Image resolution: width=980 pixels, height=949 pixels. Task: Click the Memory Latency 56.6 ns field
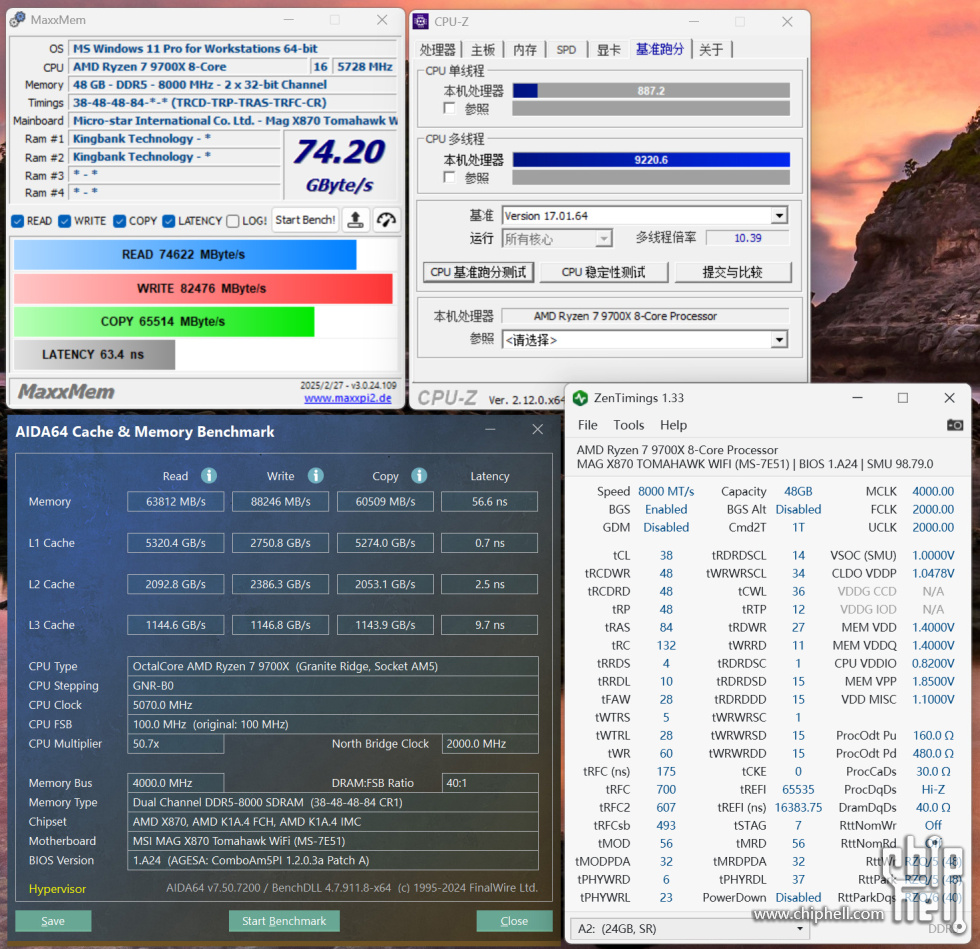click(489, 501)
